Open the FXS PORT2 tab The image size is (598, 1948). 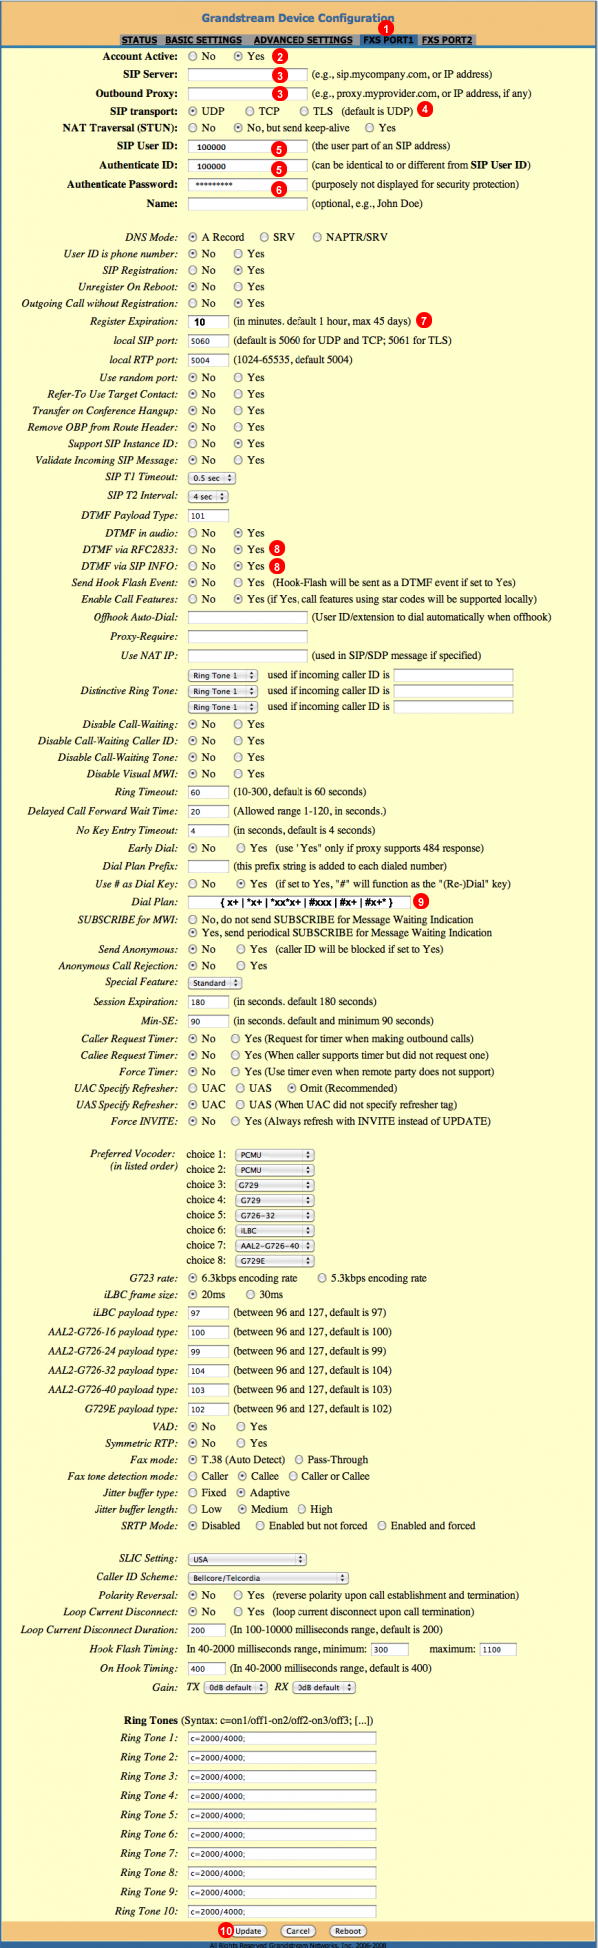447,40
